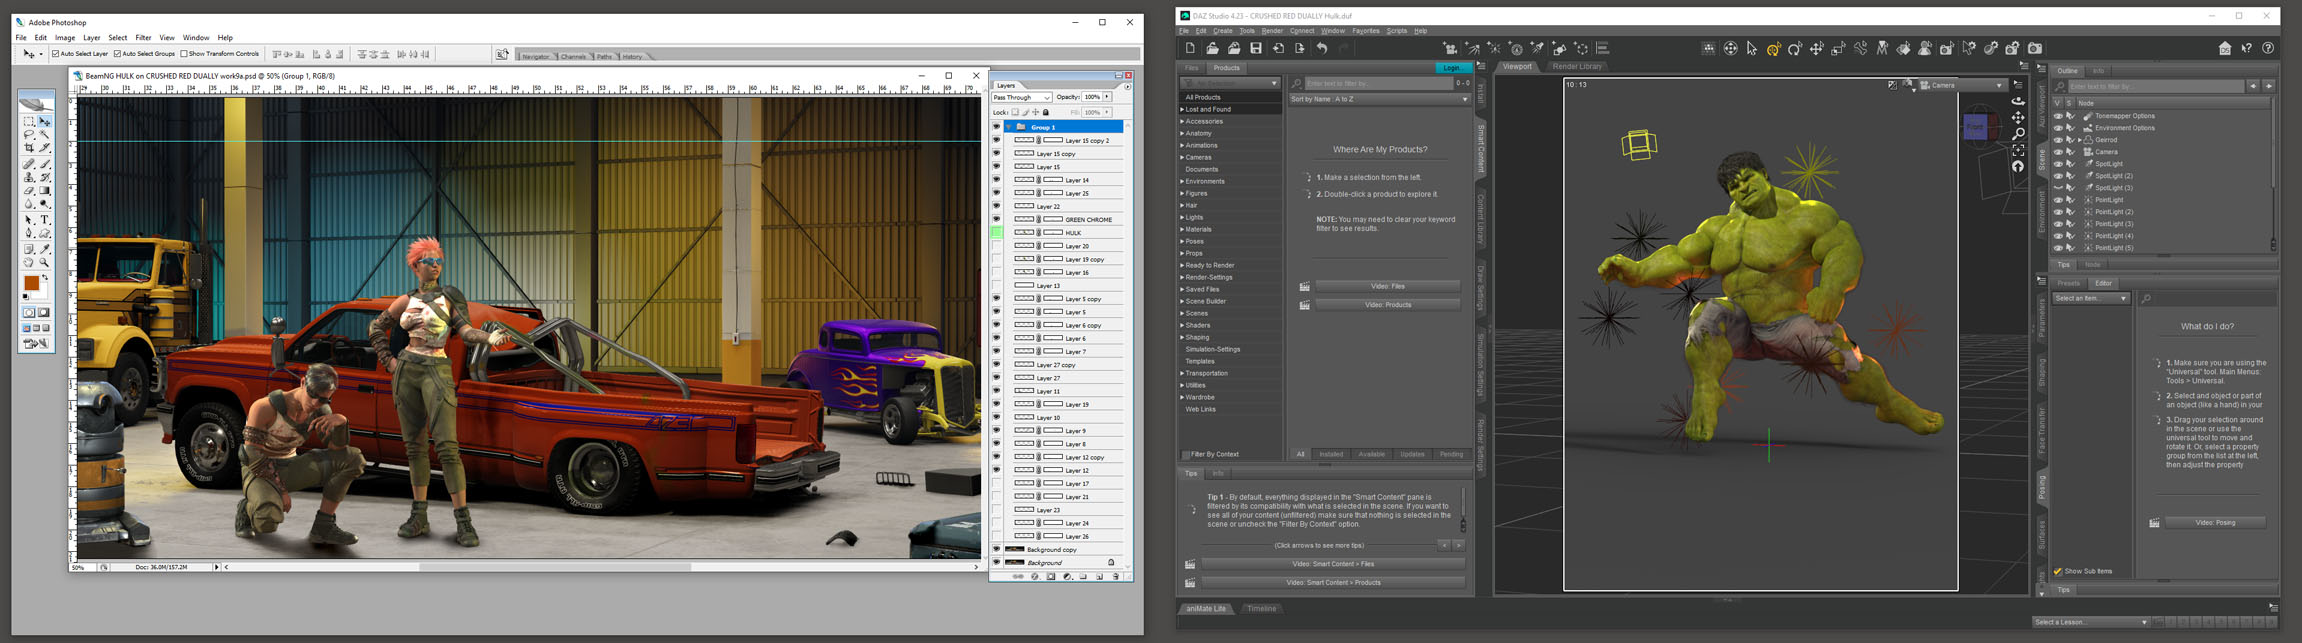Expand the Accessories category
The height and width of the screenshot is (643, 2302).
pos(1182,121)
